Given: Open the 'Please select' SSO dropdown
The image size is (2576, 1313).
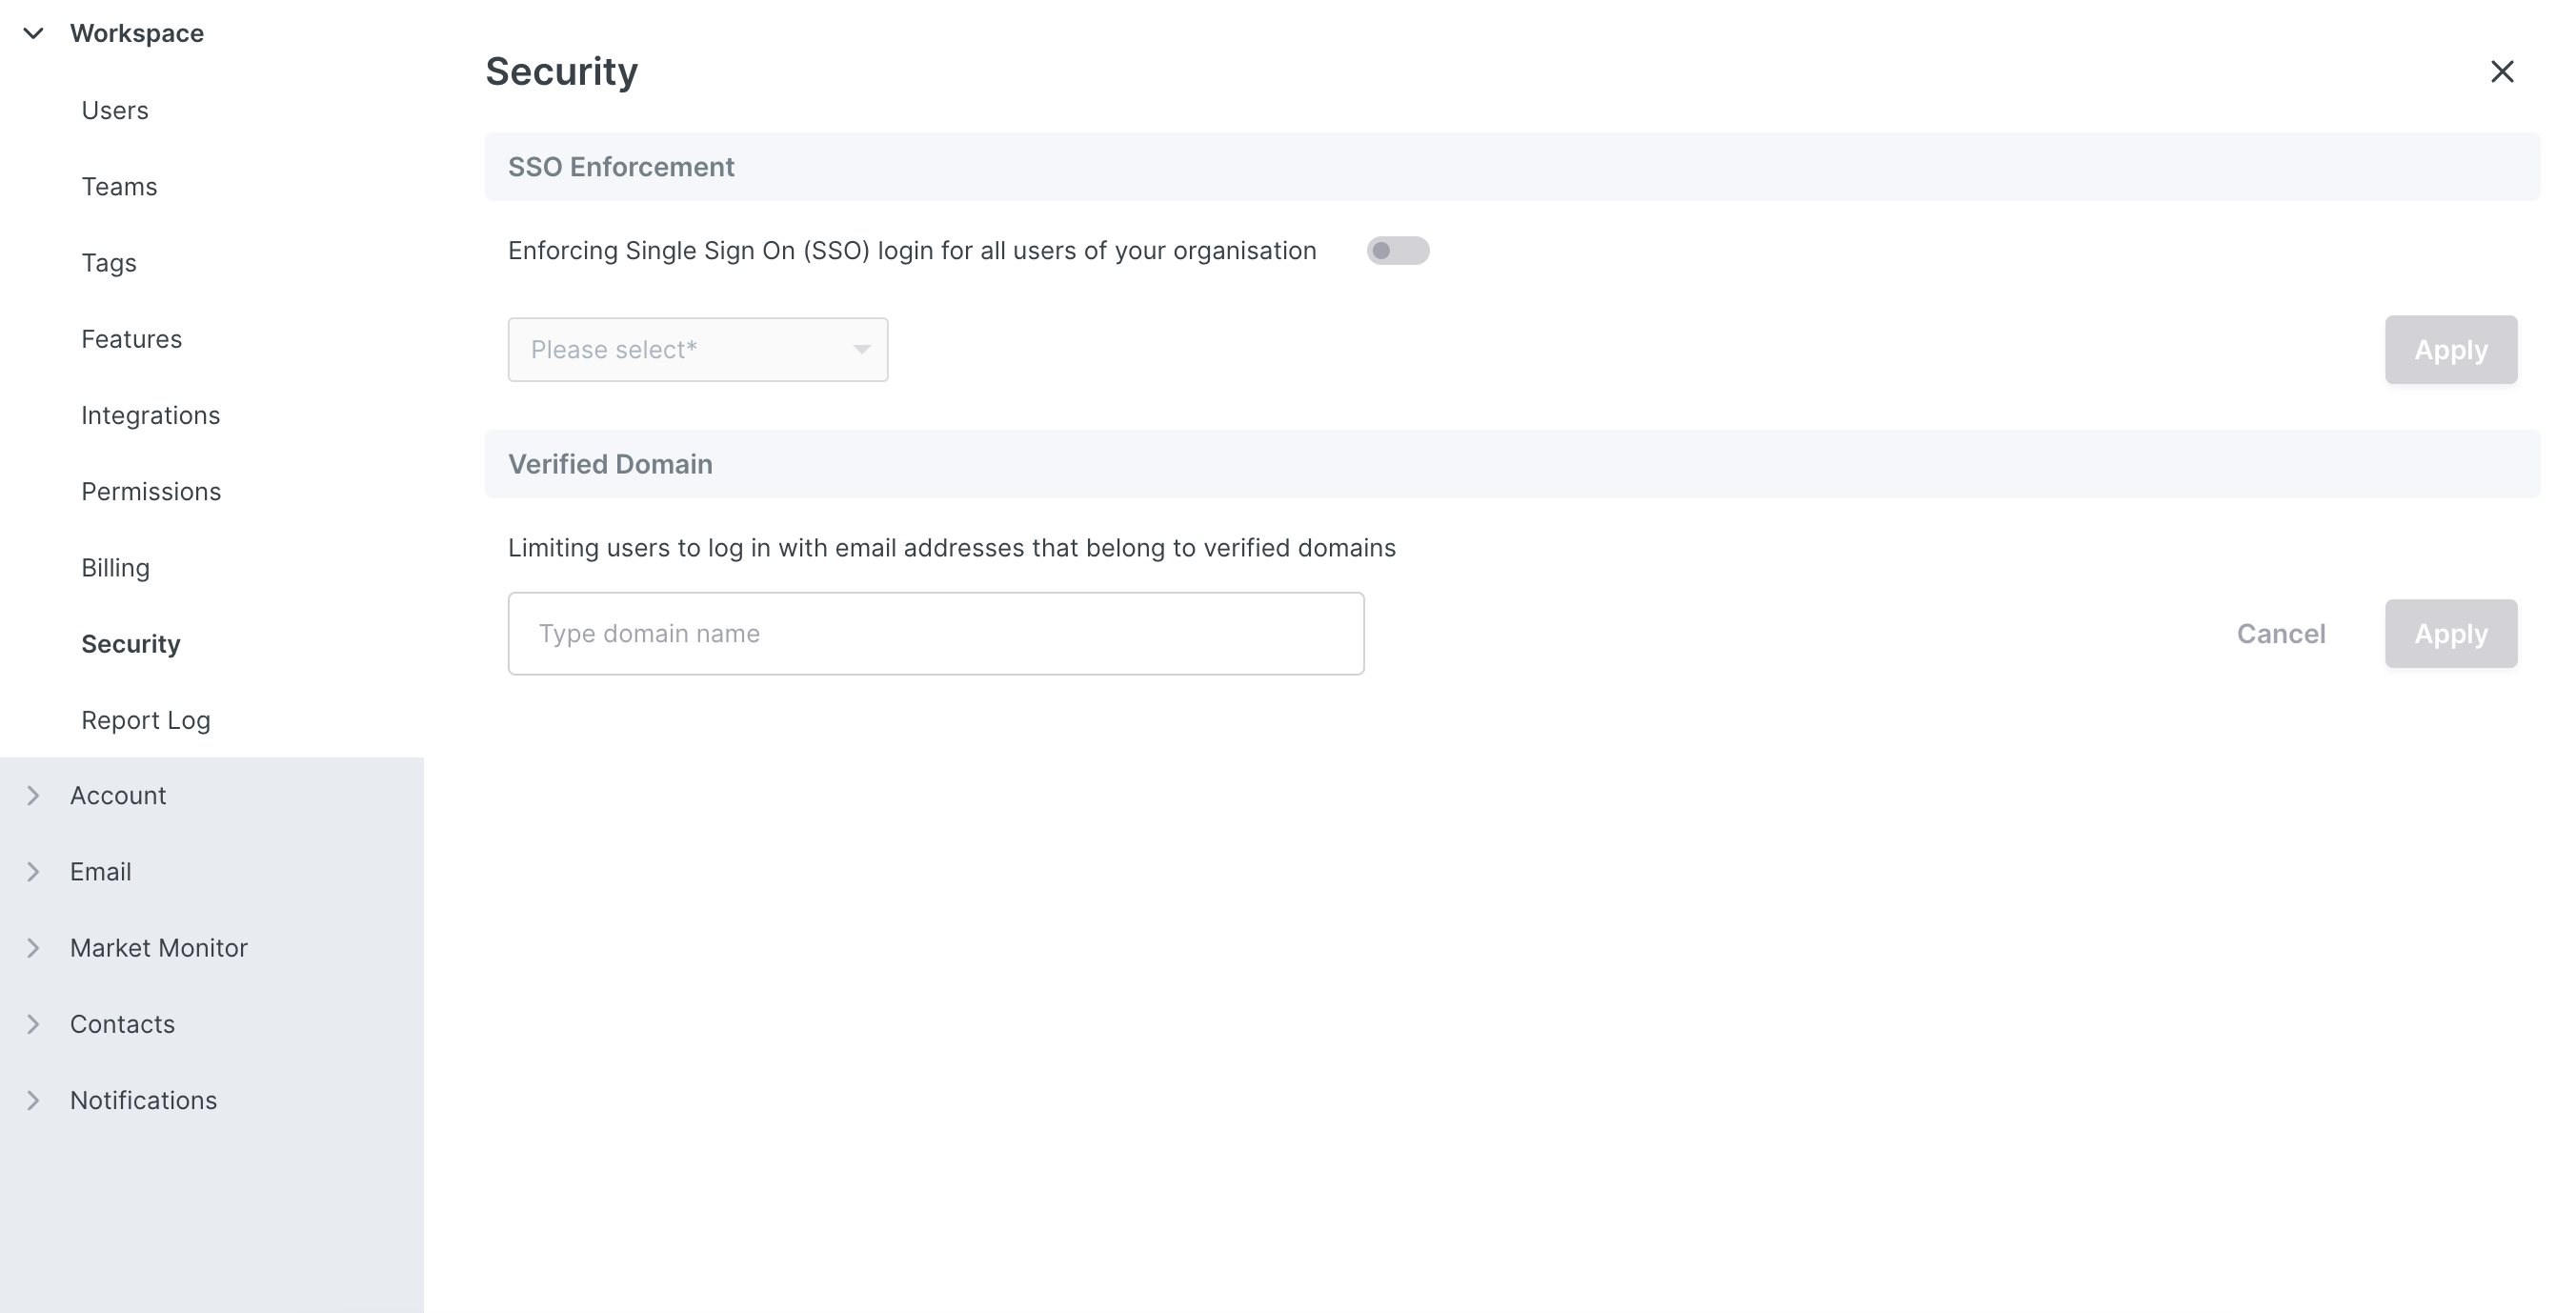Looking at the screenshot, I should pyautogui.click(x=697, y=350).
